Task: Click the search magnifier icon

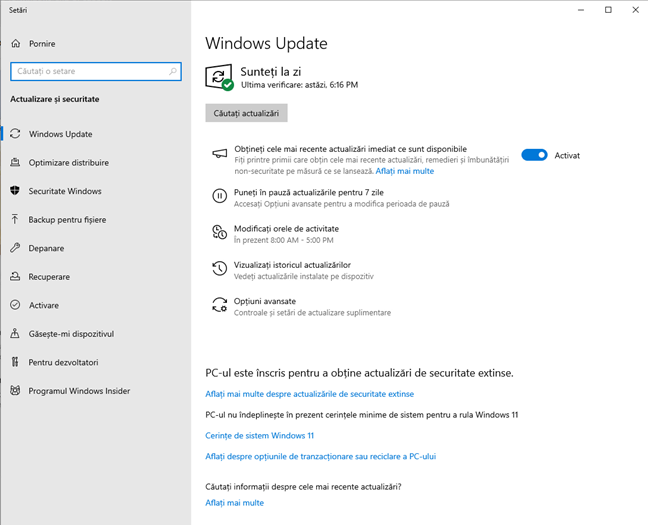Action: pyautogui.click(x=174, y=72)
